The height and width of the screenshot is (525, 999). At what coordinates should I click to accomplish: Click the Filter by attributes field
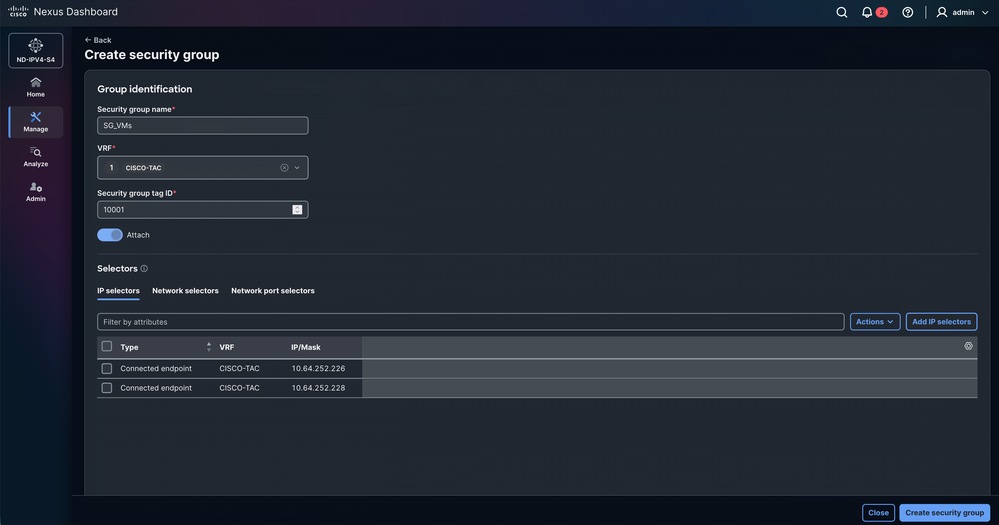pyautogui.click(x=471, y=322)
